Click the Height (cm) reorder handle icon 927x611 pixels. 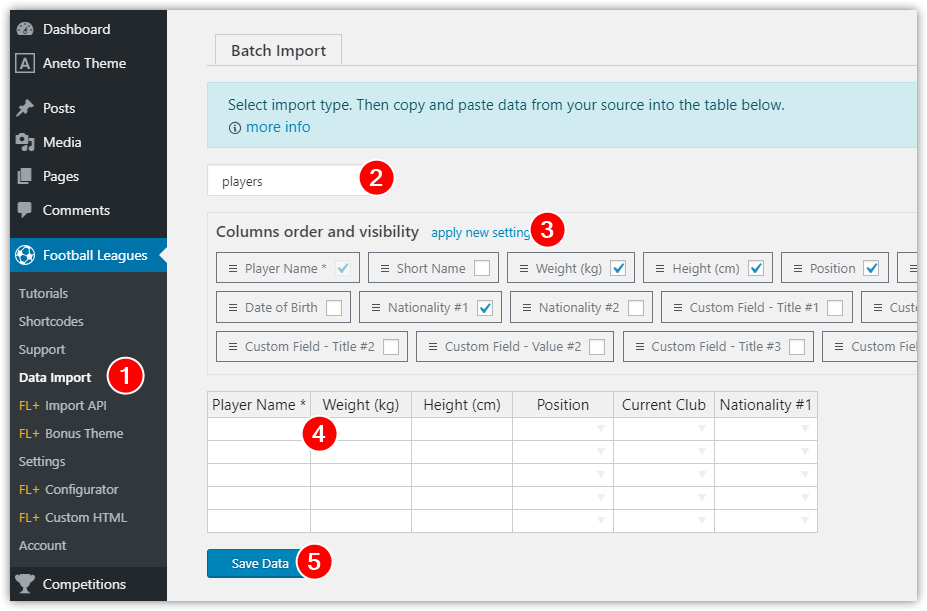coord(660,269)
